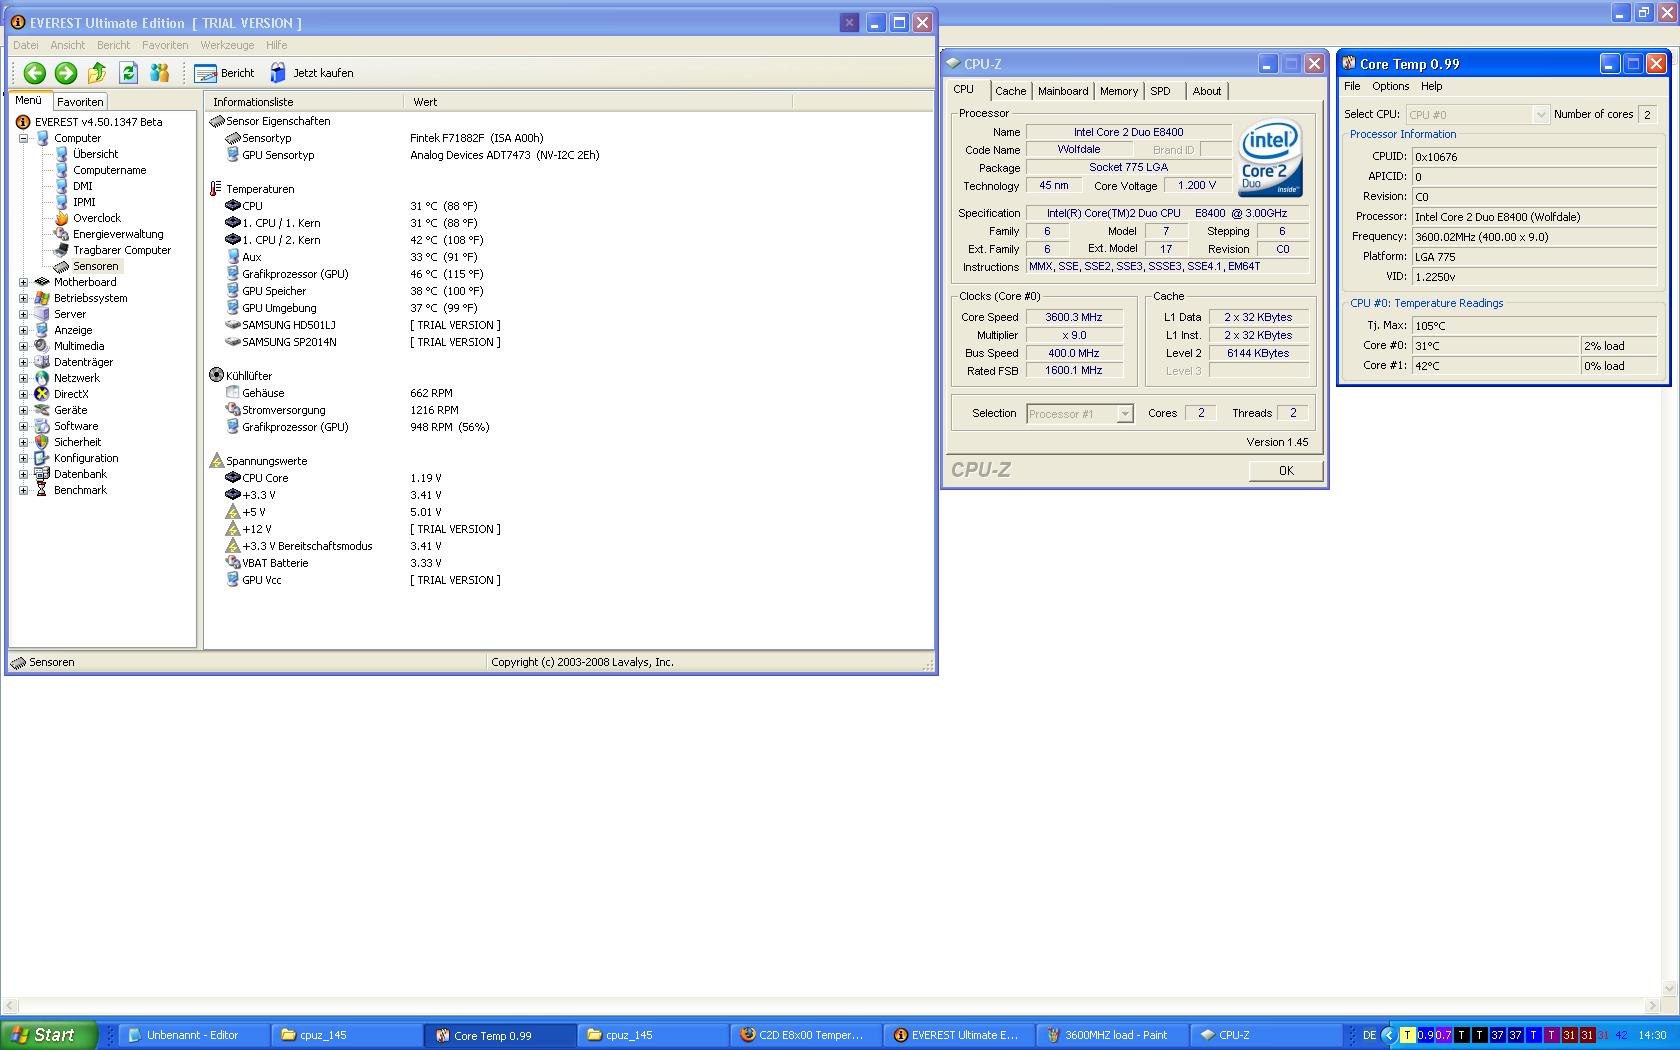Open the Options menu in Core Temp
1680x1050 pixels.
(1391, 86)
